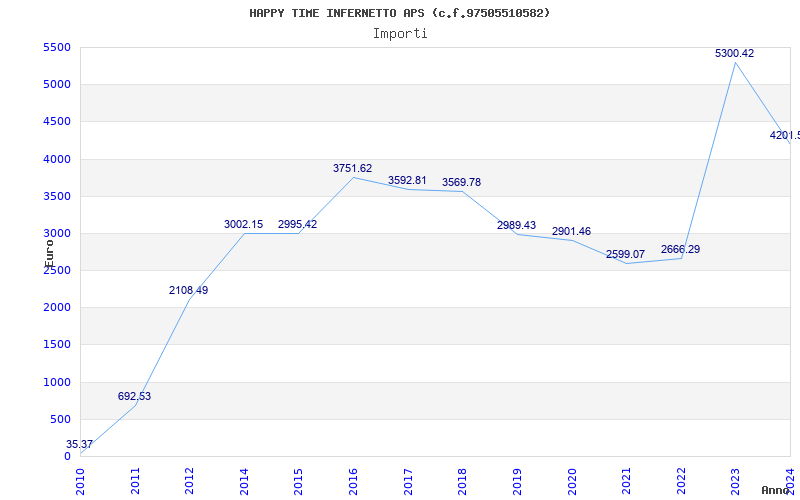Click the Euro y-axis title

[49, 254]
